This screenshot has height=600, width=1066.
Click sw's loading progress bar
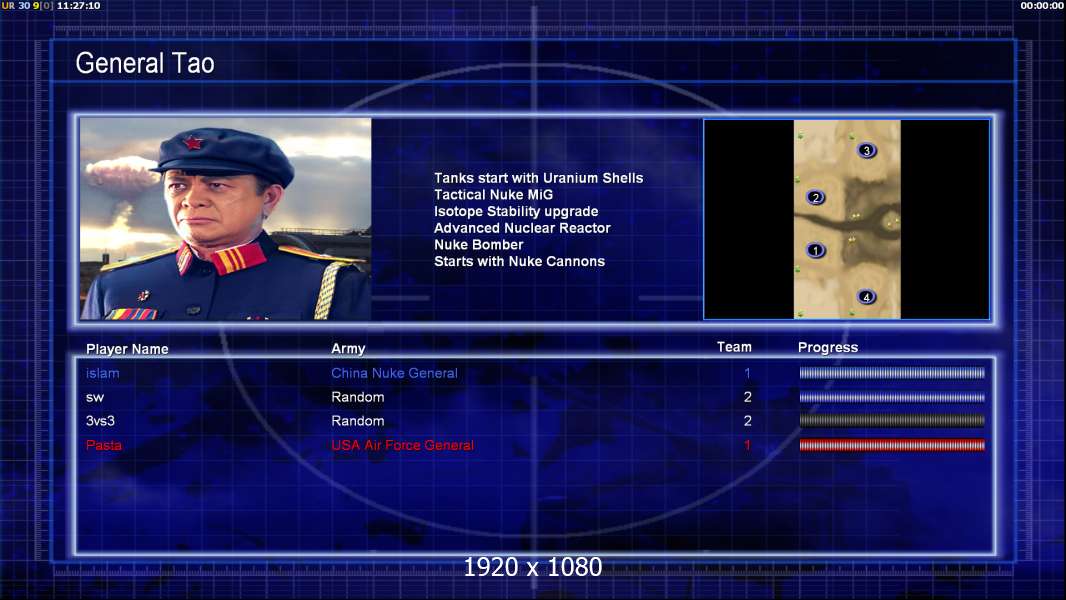(x=892, y=398)
